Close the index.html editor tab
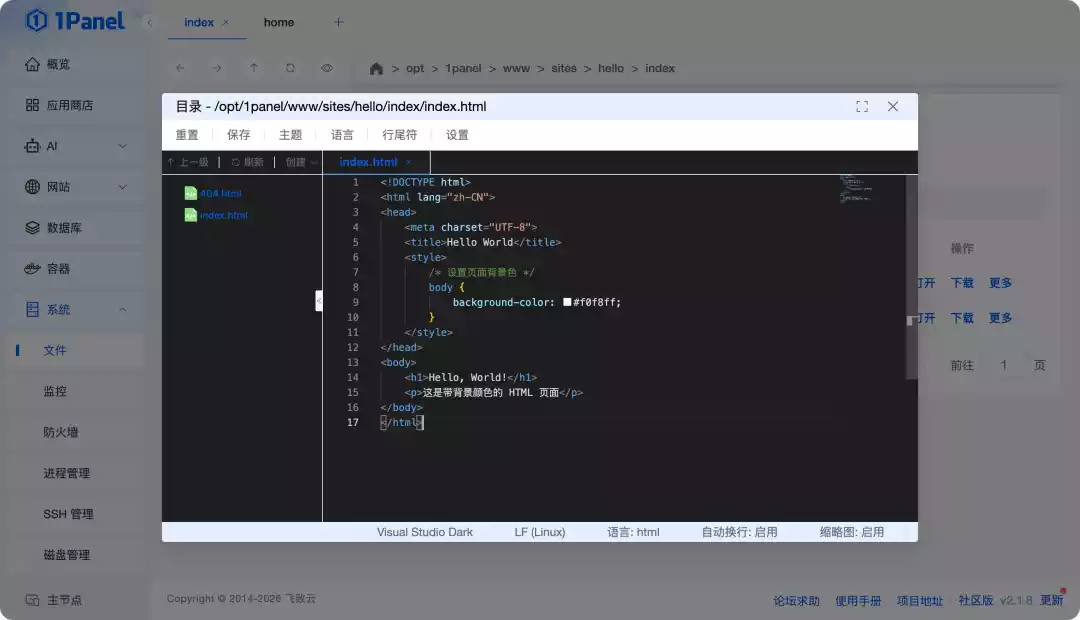The image size is (1080, 620). click(x=408, y=162)
